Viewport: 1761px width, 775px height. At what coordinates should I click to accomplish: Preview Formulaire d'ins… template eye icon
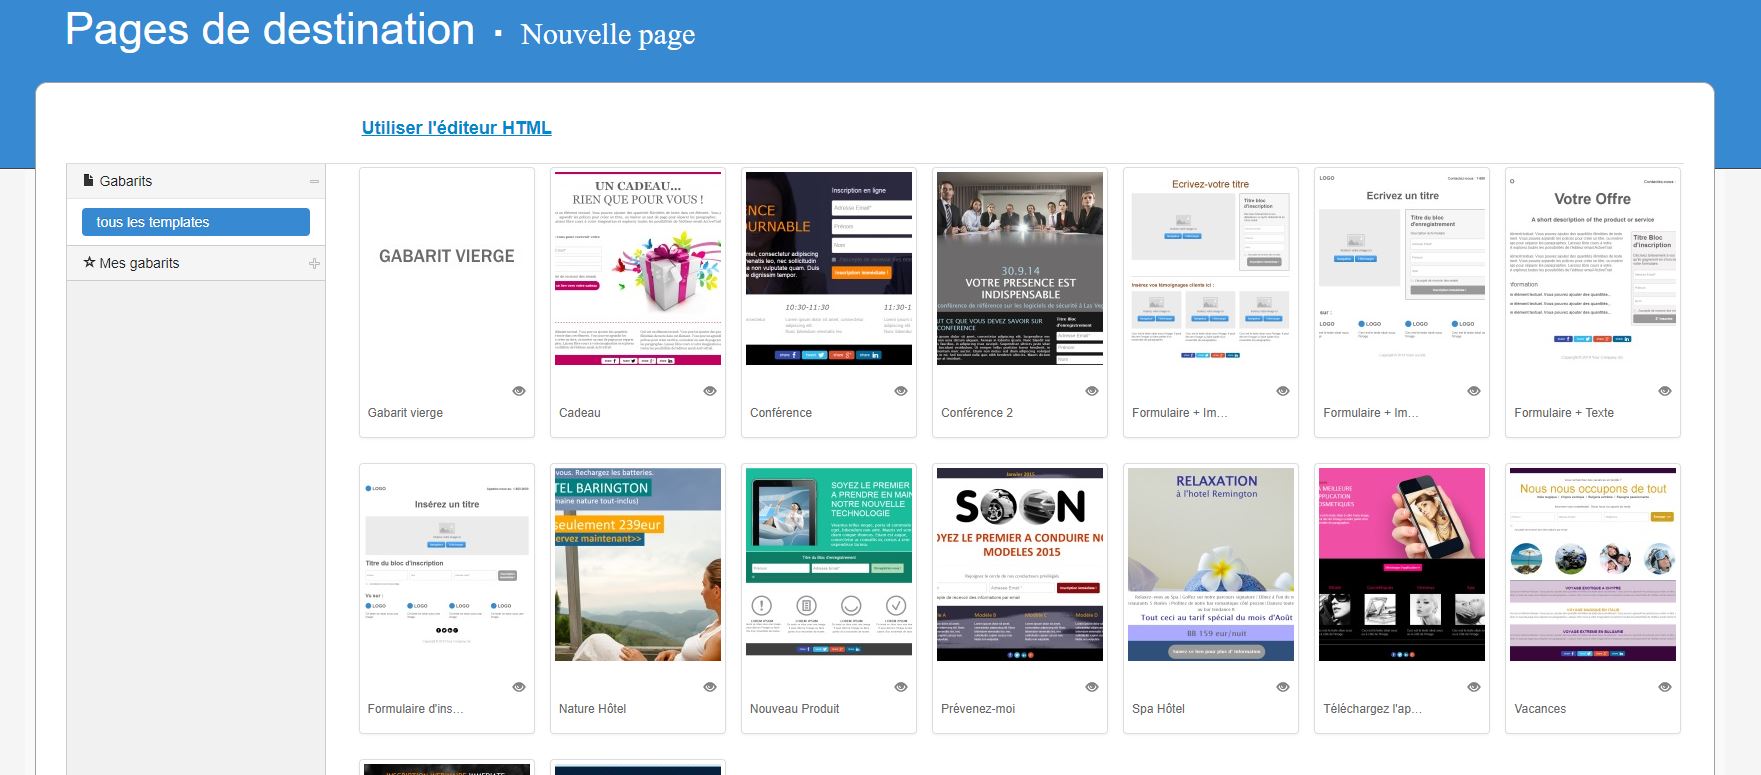tap(519, 687)
